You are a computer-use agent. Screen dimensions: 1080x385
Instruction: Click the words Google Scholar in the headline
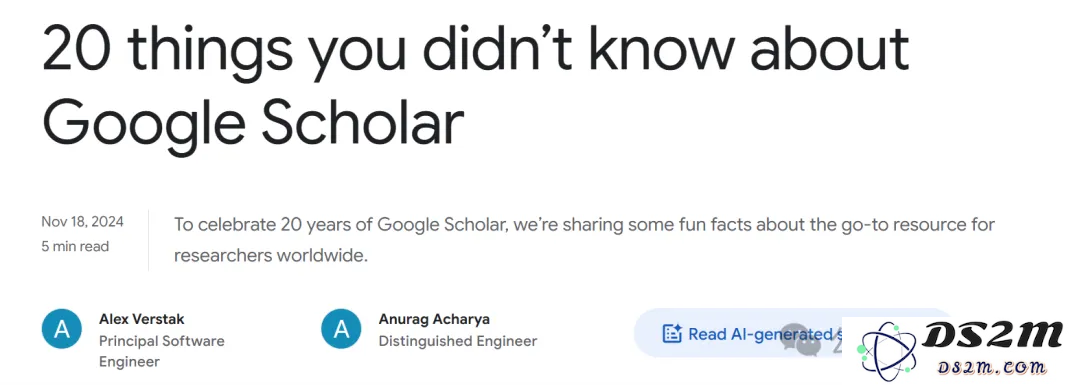[253, 123]
